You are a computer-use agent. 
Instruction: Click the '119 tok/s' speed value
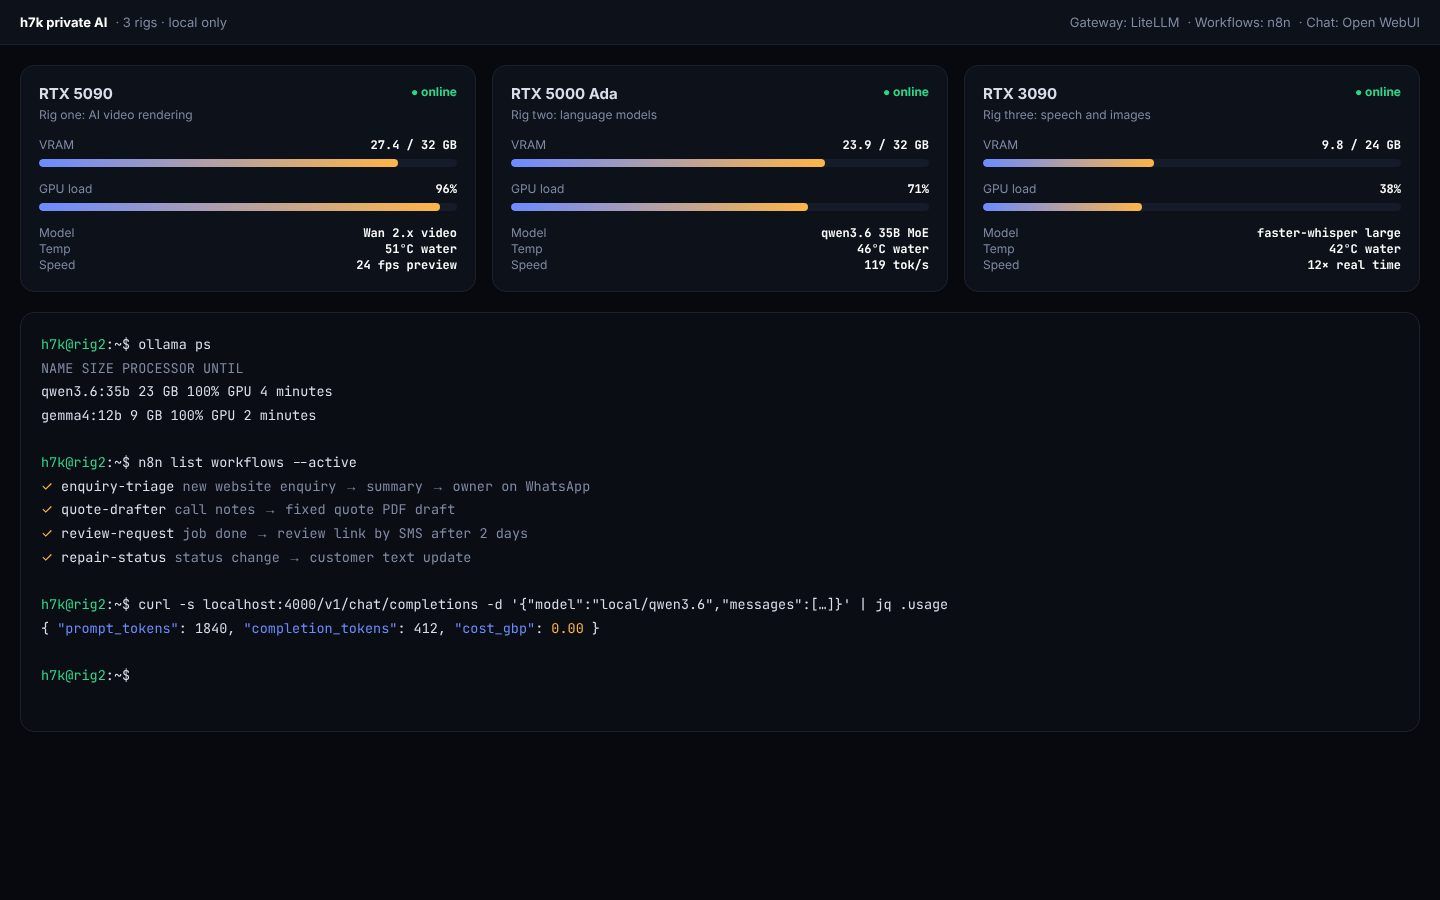[x=896, y=265]
